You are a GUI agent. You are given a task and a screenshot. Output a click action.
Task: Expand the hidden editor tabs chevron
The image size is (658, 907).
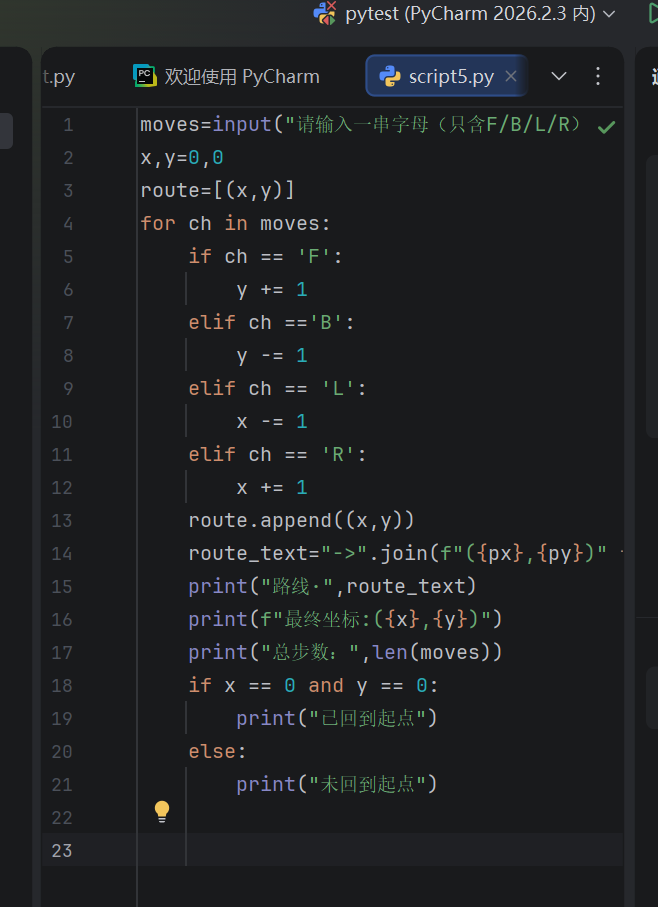pyautogui.click(x=559, y=76)
